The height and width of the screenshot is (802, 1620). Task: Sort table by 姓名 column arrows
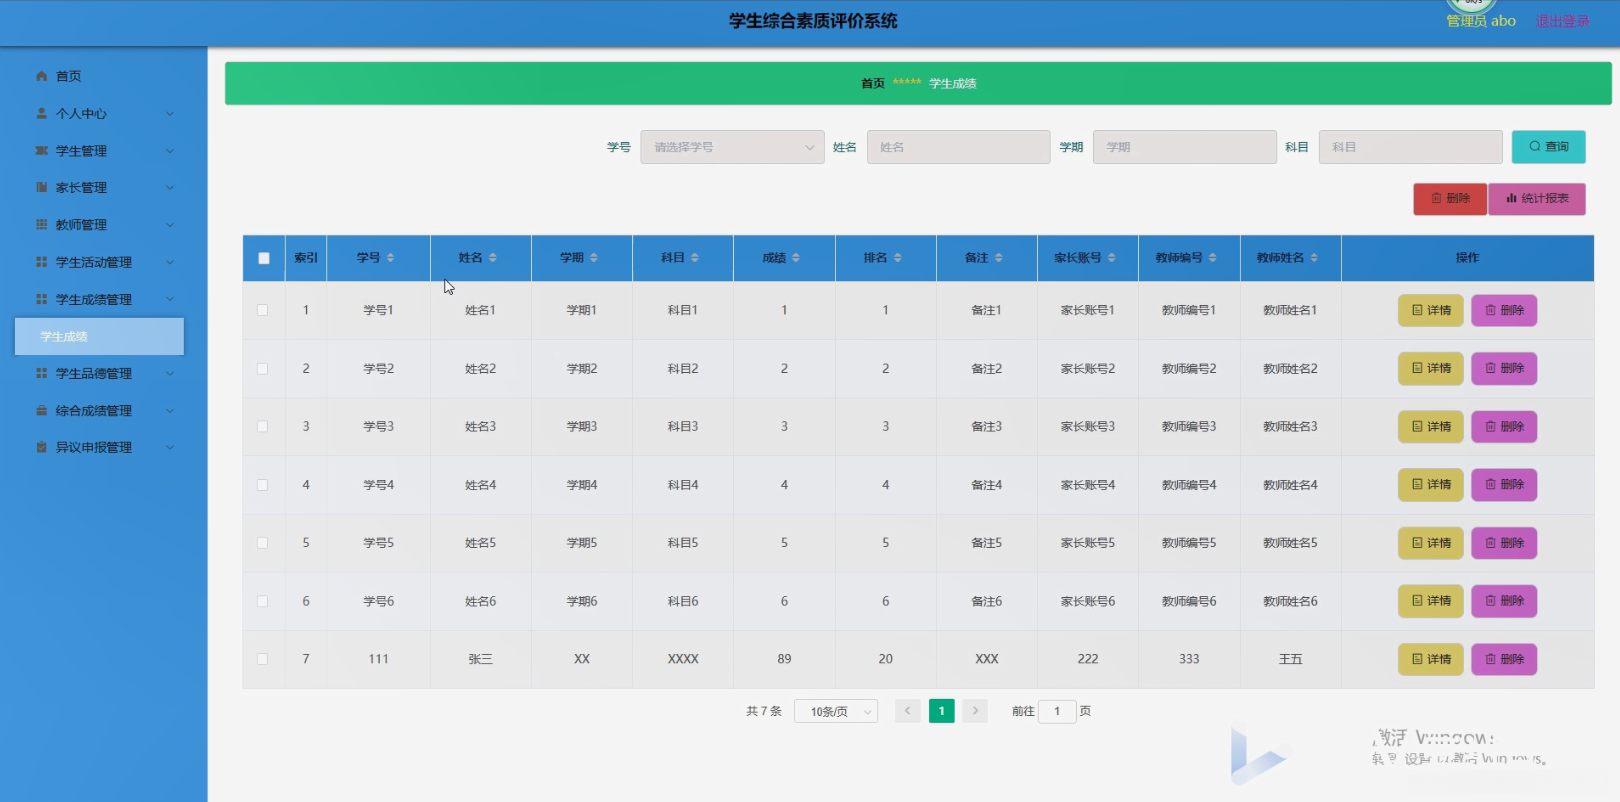(x=492, y=258)
